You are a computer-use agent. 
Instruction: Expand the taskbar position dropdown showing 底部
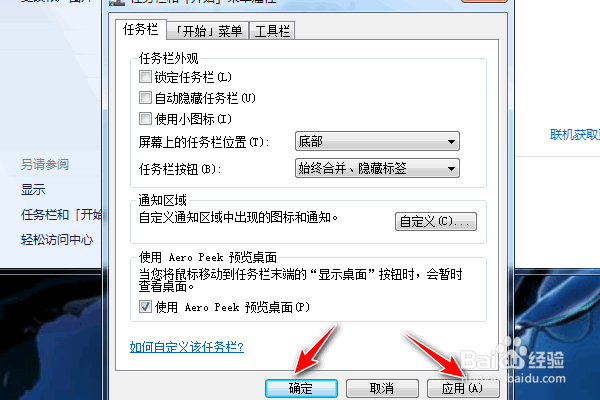(377, 142)
